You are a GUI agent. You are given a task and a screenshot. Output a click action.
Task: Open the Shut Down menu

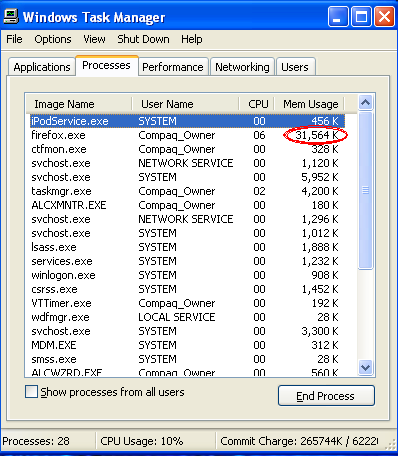click(x=143, y=39)
